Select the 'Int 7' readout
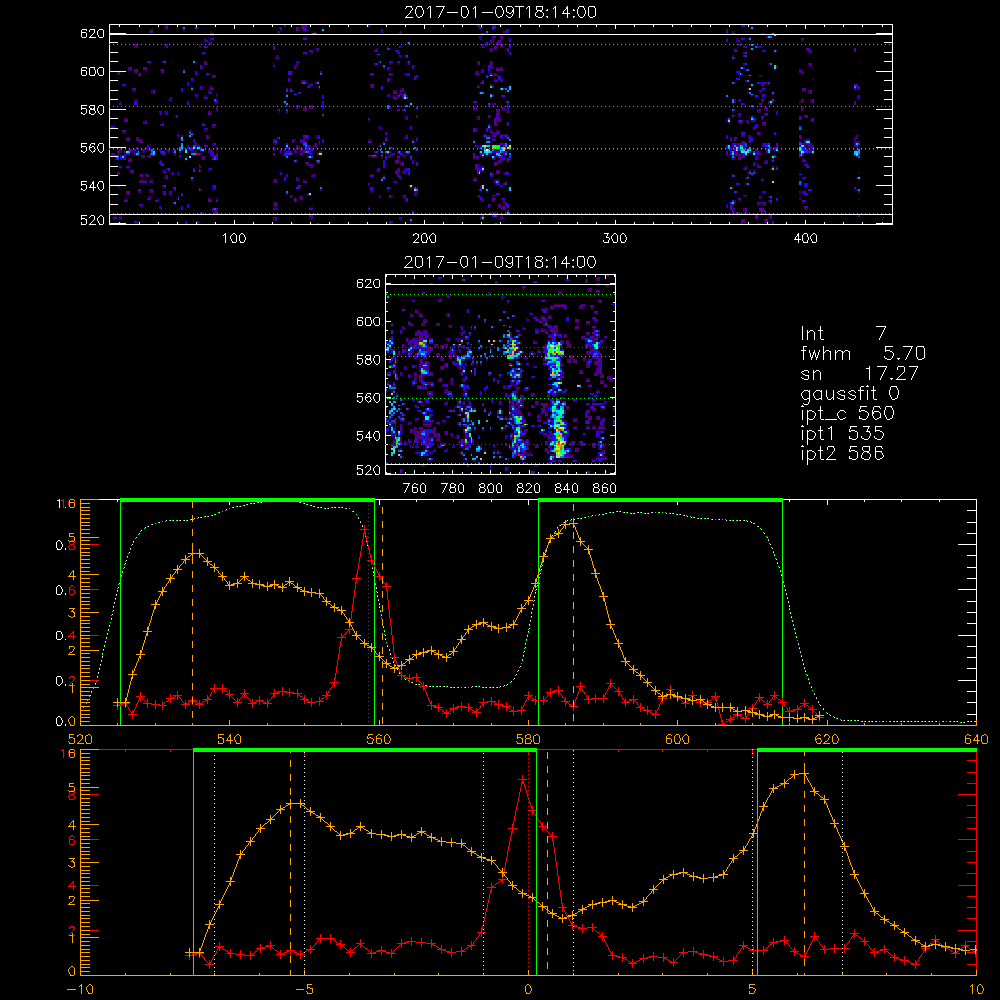The width and height of the screenshot is (1000, 1000). pos(843,333)
